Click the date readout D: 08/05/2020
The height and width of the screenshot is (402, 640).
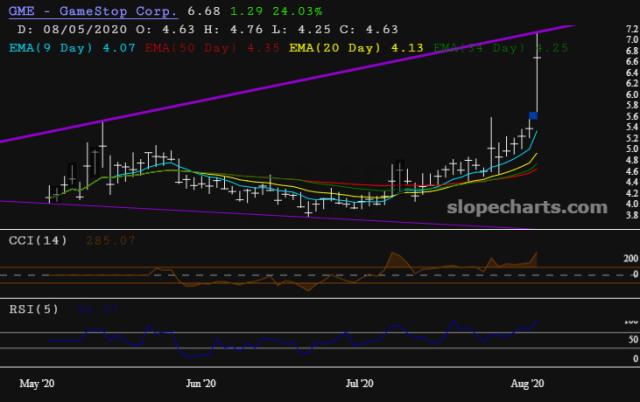(72, 29)
